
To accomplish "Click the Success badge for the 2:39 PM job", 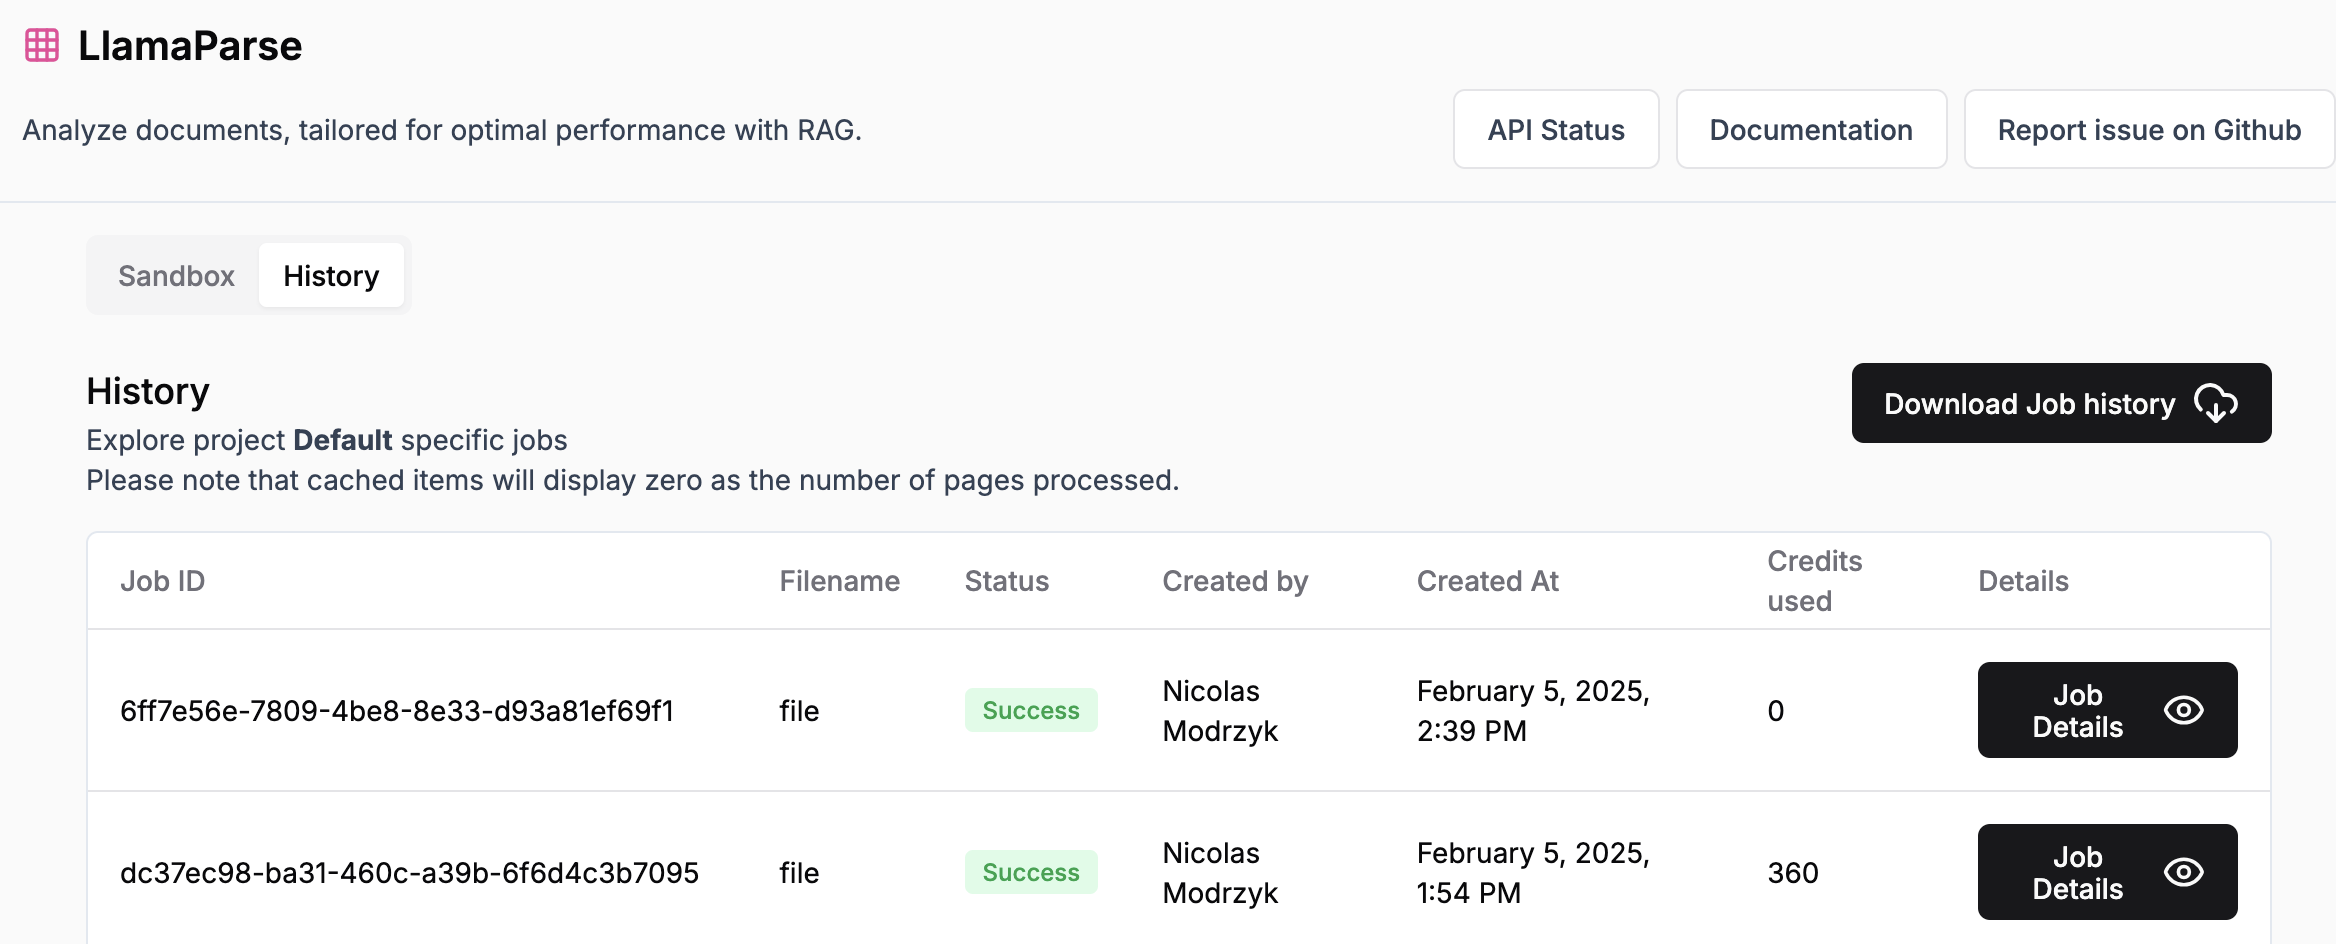I will [1030, 711].
